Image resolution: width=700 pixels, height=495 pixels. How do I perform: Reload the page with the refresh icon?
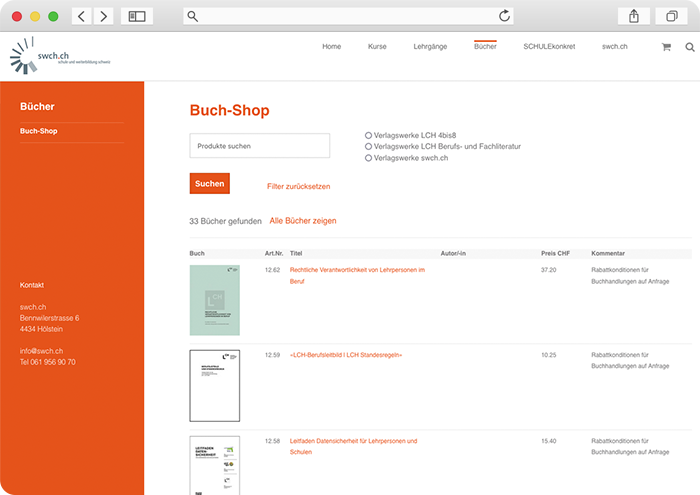pyautogui.click(x=504, y=16)
